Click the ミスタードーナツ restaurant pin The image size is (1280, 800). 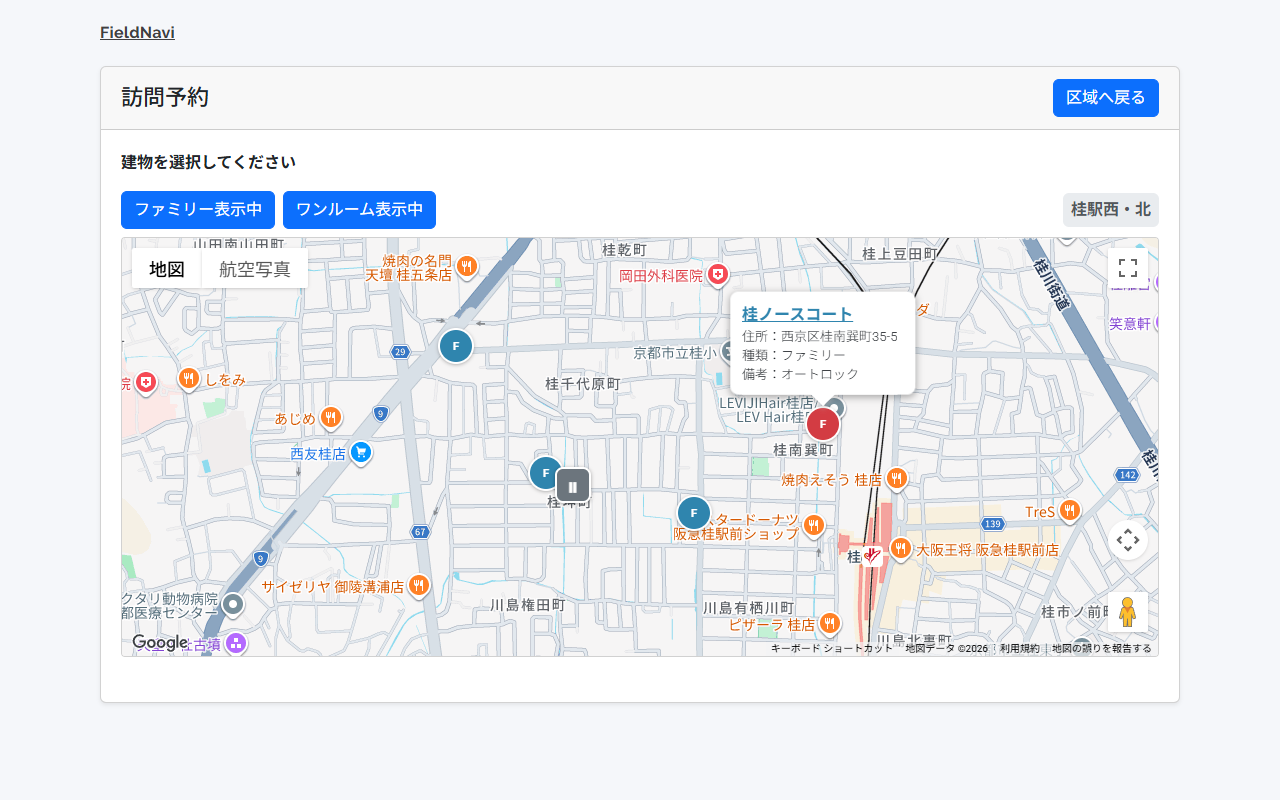tap(813, 525)
